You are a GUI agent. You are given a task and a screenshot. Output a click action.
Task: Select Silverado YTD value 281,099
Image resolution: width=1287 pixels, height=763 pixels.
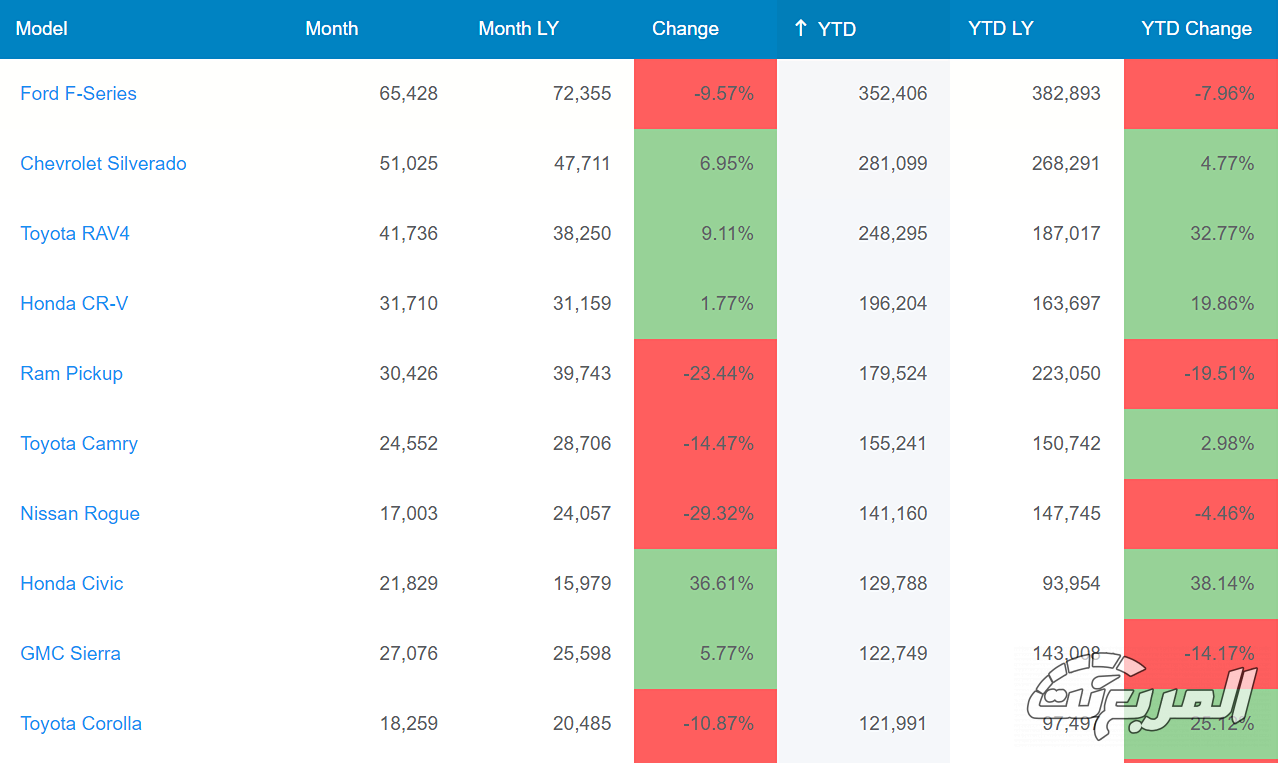(x=893, y=163)
